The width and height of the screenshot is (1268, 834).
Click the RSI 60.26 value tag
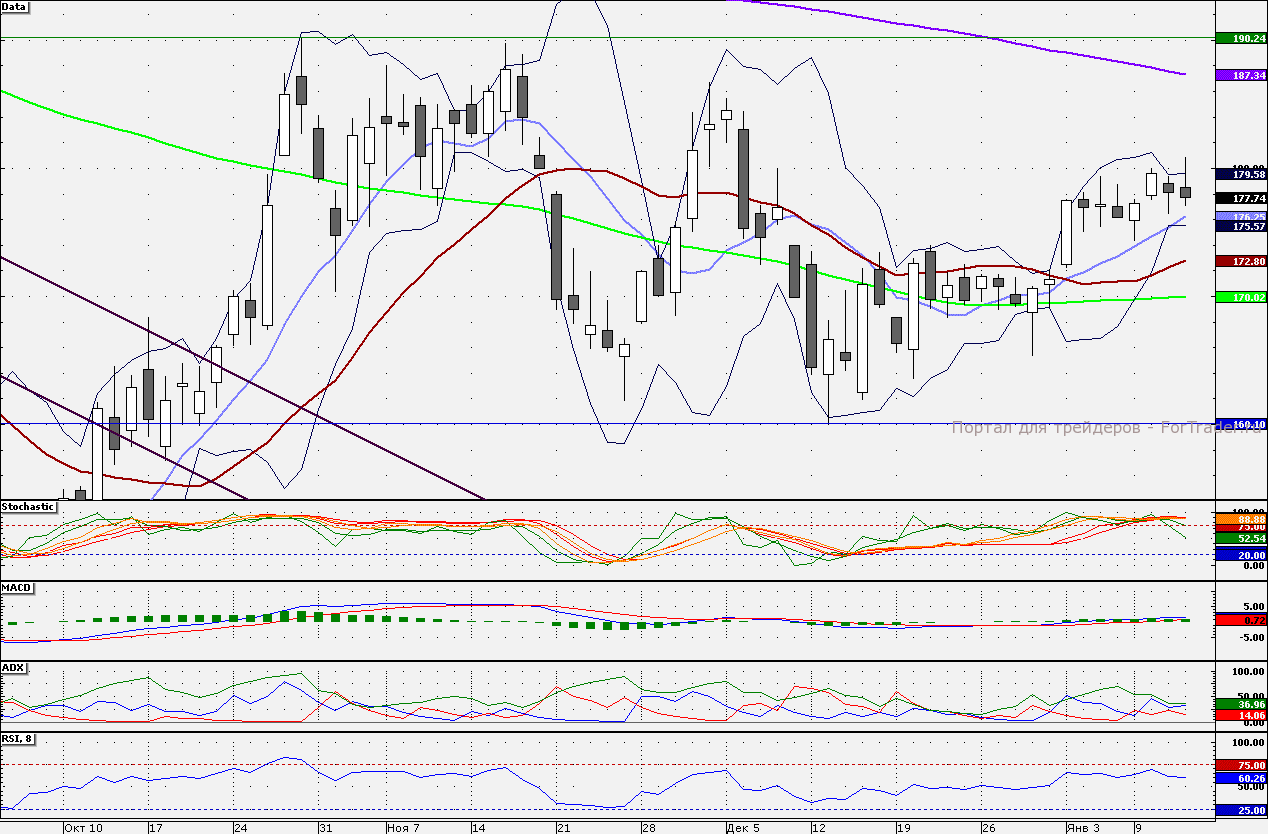coord(1240,778)
